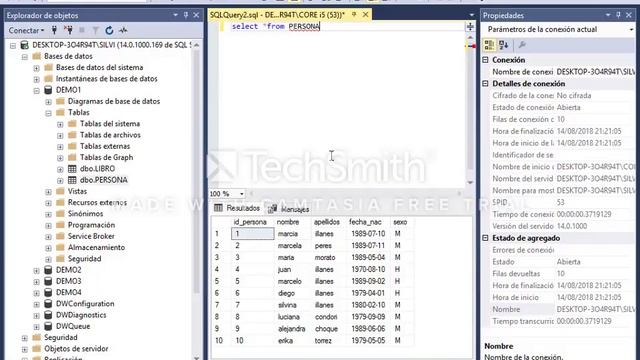
Task: Expand the dbo.LIBRO table node
Action: pyautogui.click(x=60, y=169)
